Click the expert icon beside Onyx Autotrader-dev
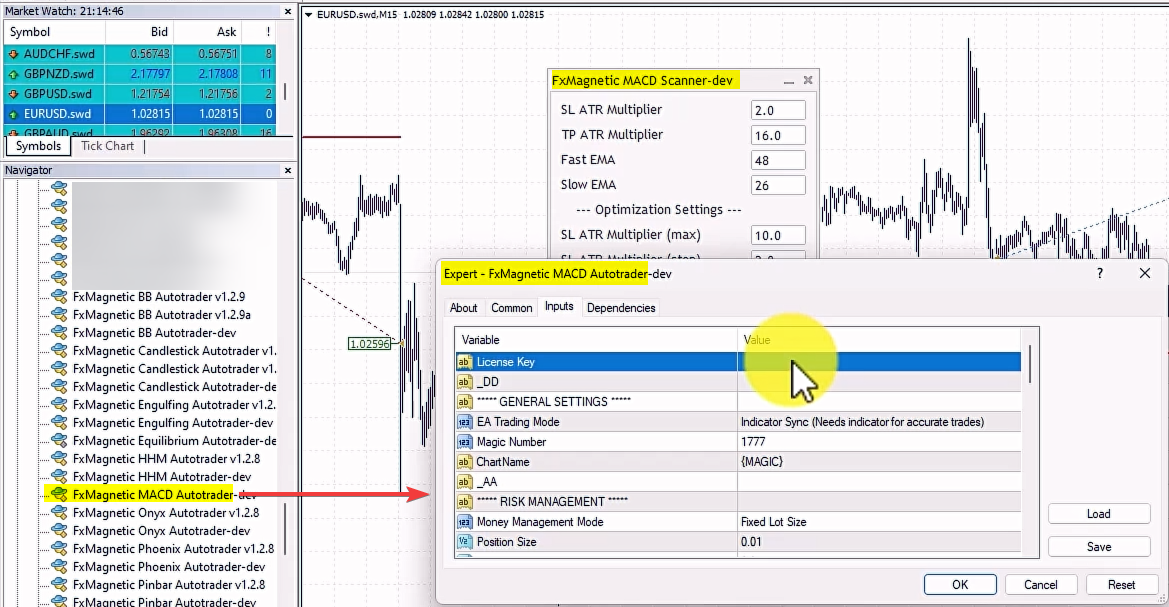 (59, 531)
